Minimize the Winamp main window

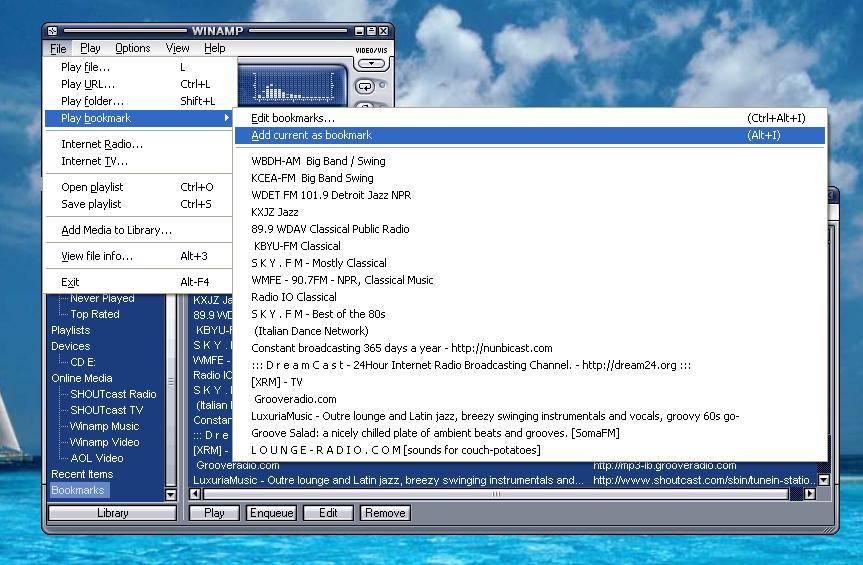click(x=360, y=31)
